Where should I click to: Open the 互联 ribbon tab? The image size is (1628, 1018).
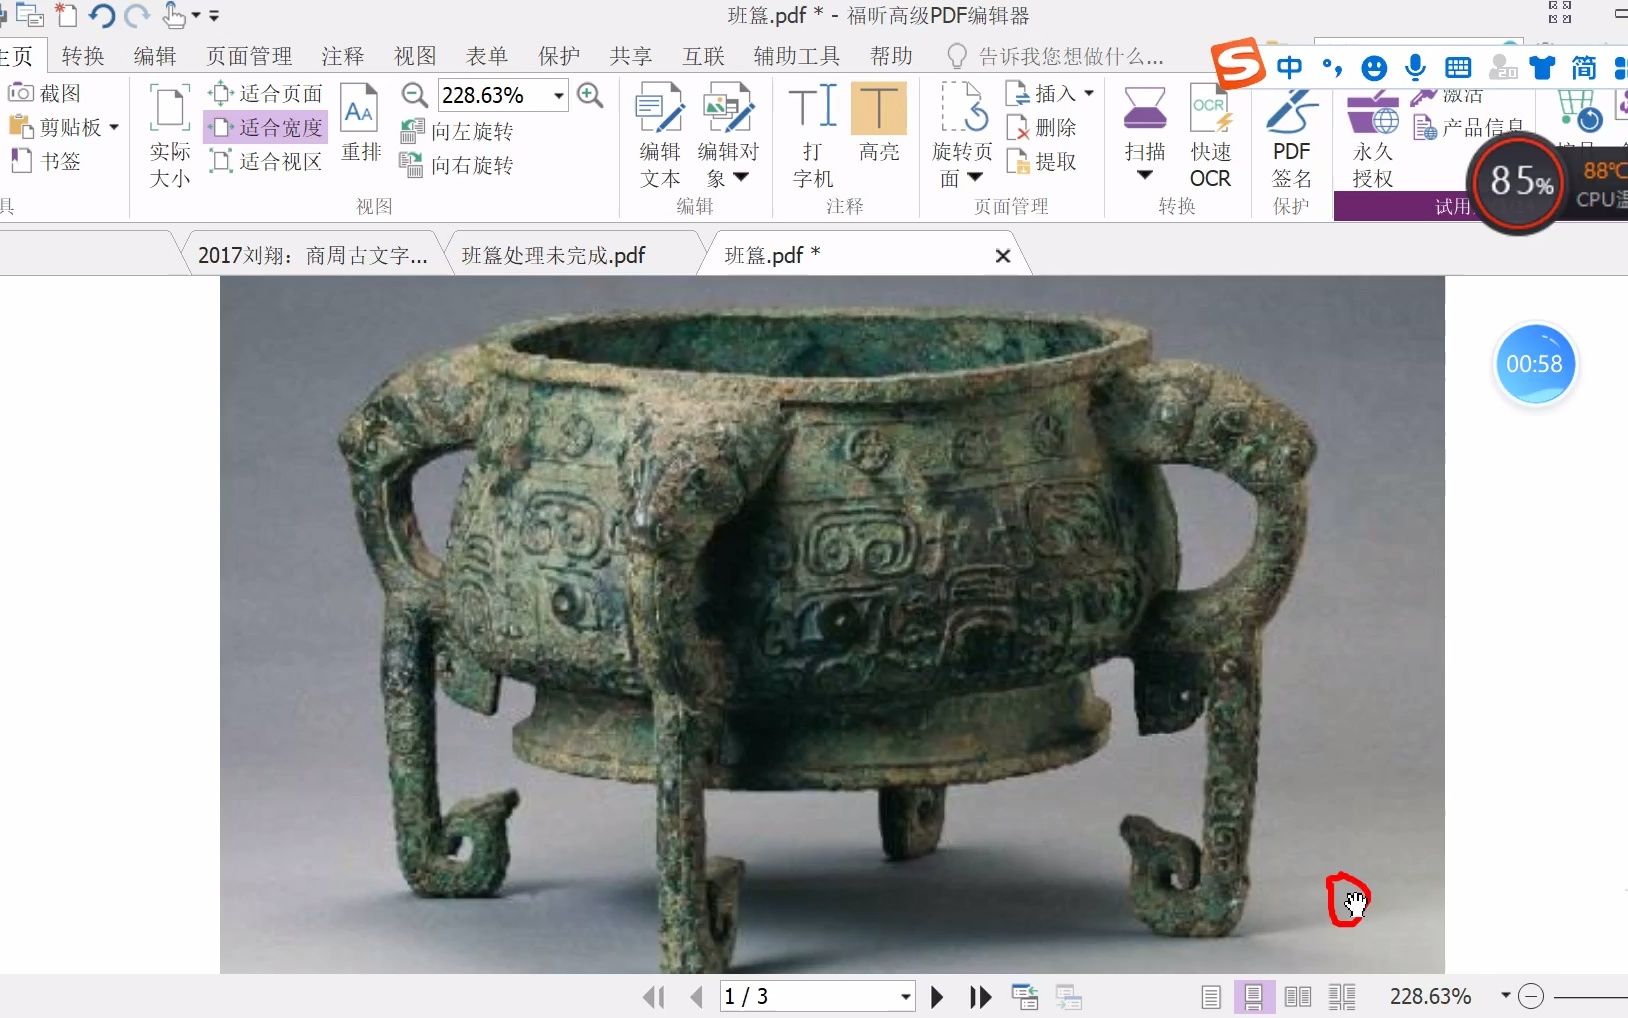703,56
